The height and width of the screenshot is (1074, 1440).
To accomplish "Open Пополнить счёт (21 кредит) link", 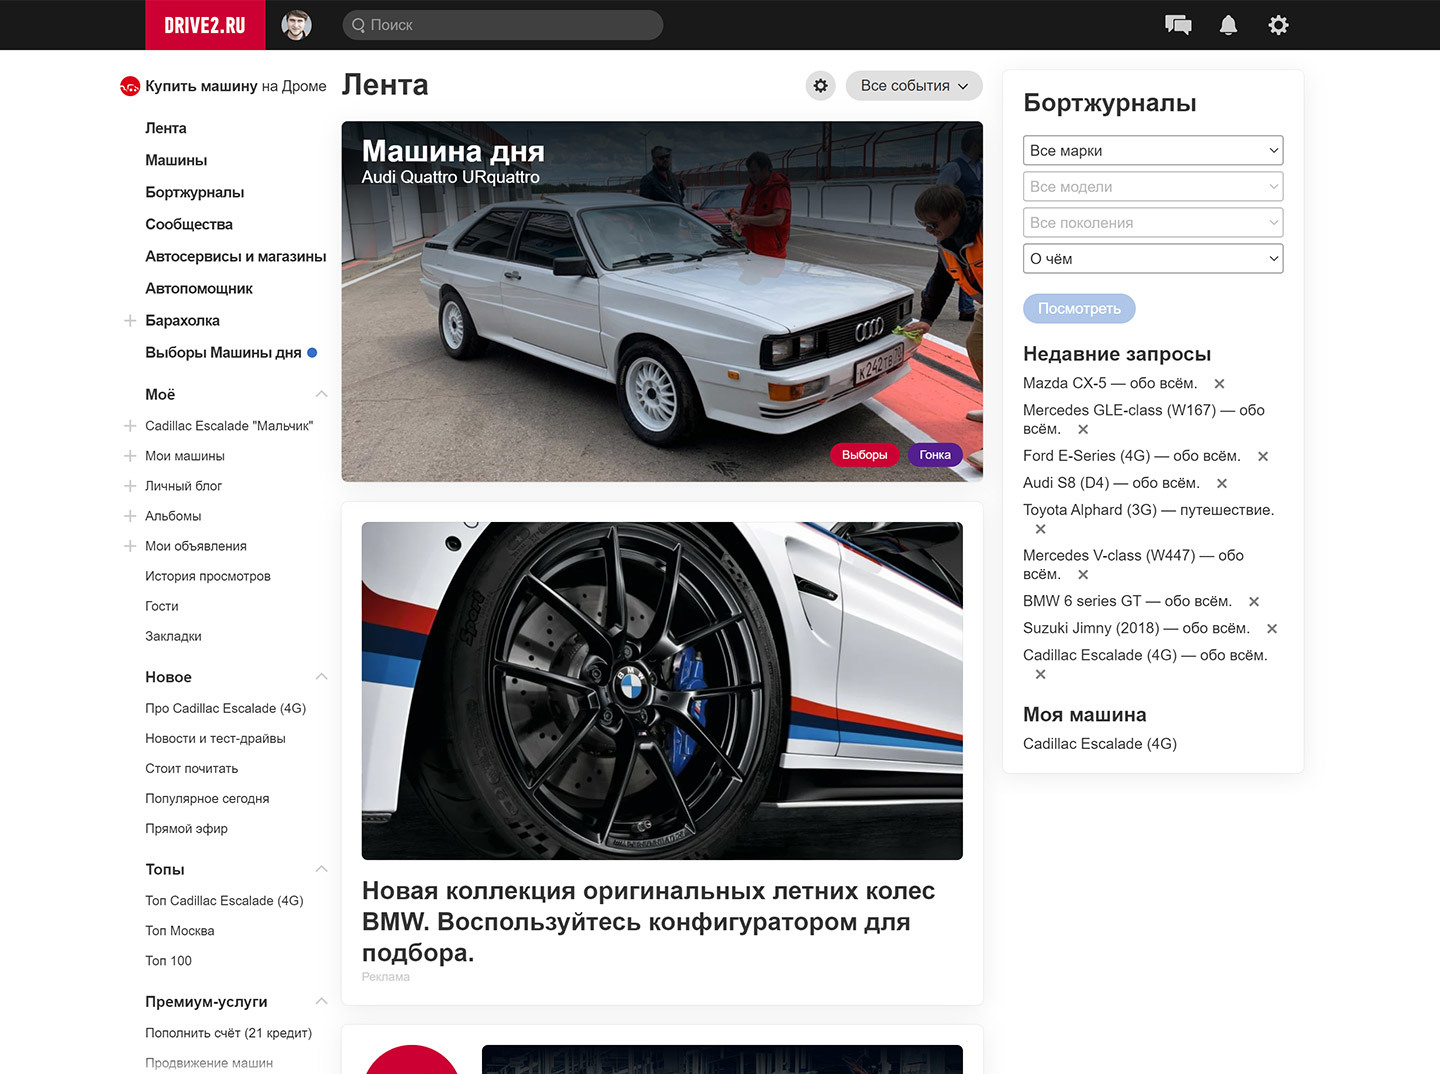I will coord(229,1033).
